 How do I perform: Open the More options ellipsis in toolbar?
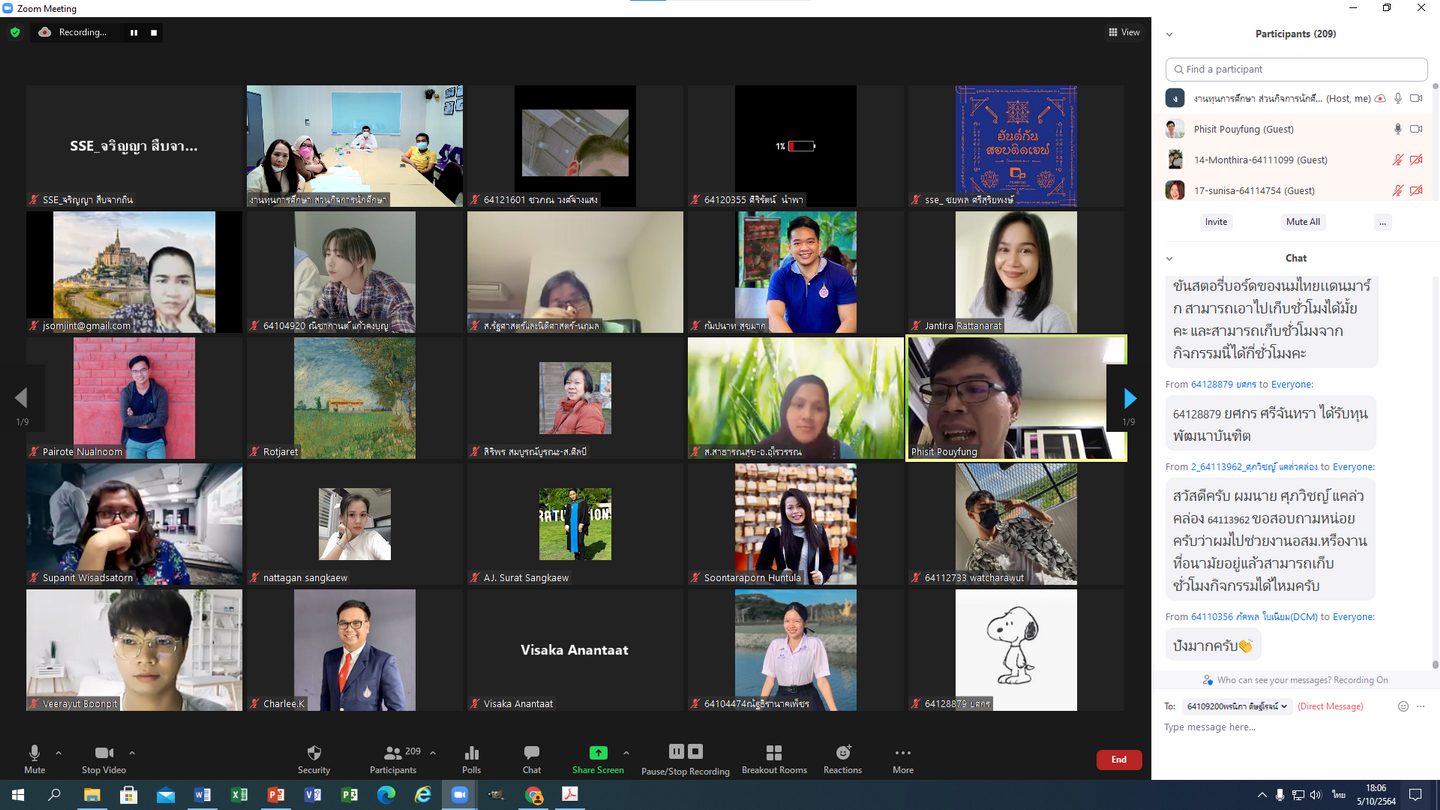[x=902, y=758]
